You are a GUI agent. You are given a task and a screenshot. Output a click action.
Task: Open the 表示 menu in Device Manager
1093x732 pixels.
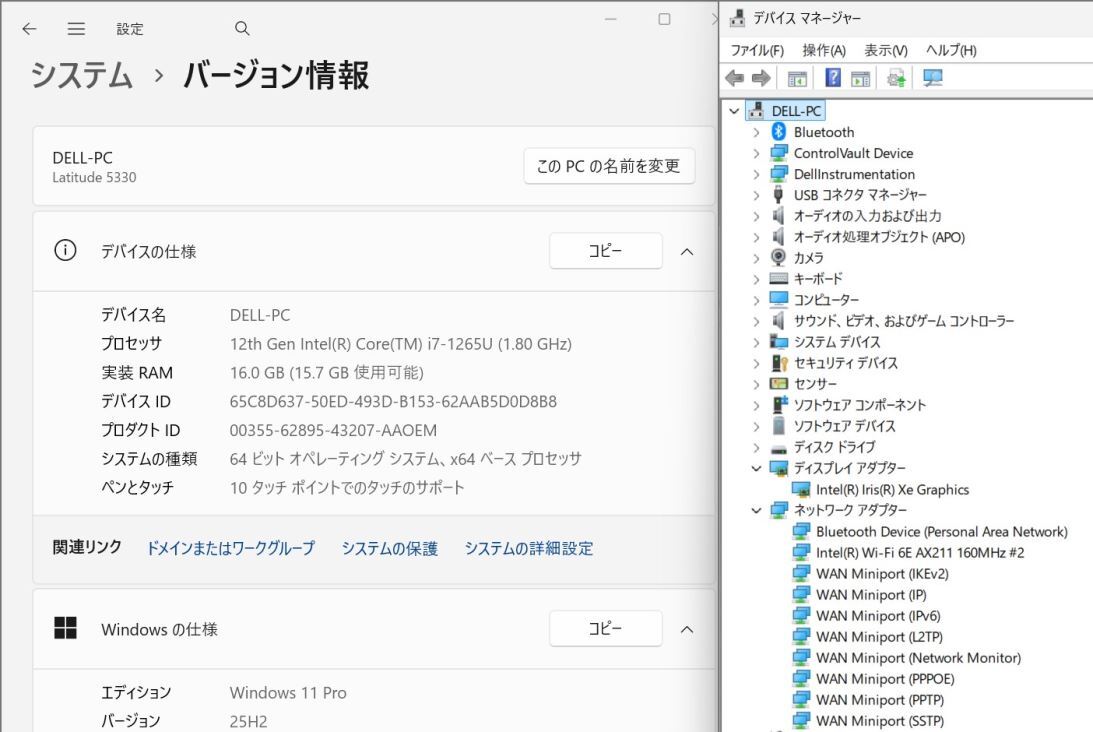click(888, 50)
